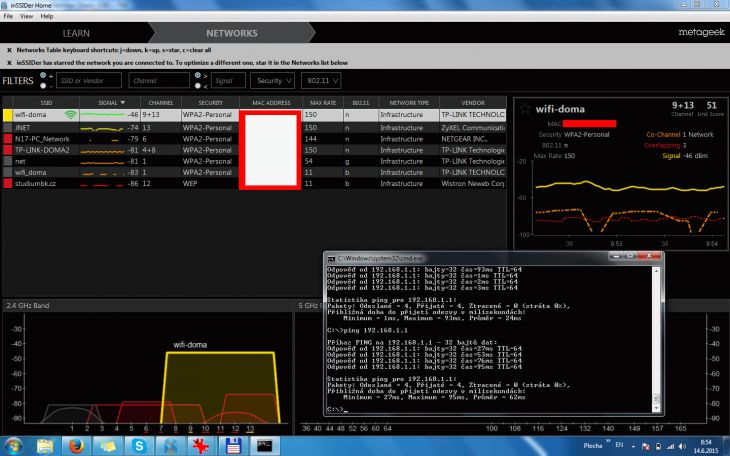Click red color marker for N17-PC_Network row
730x456 pixels.
[7, 139]
